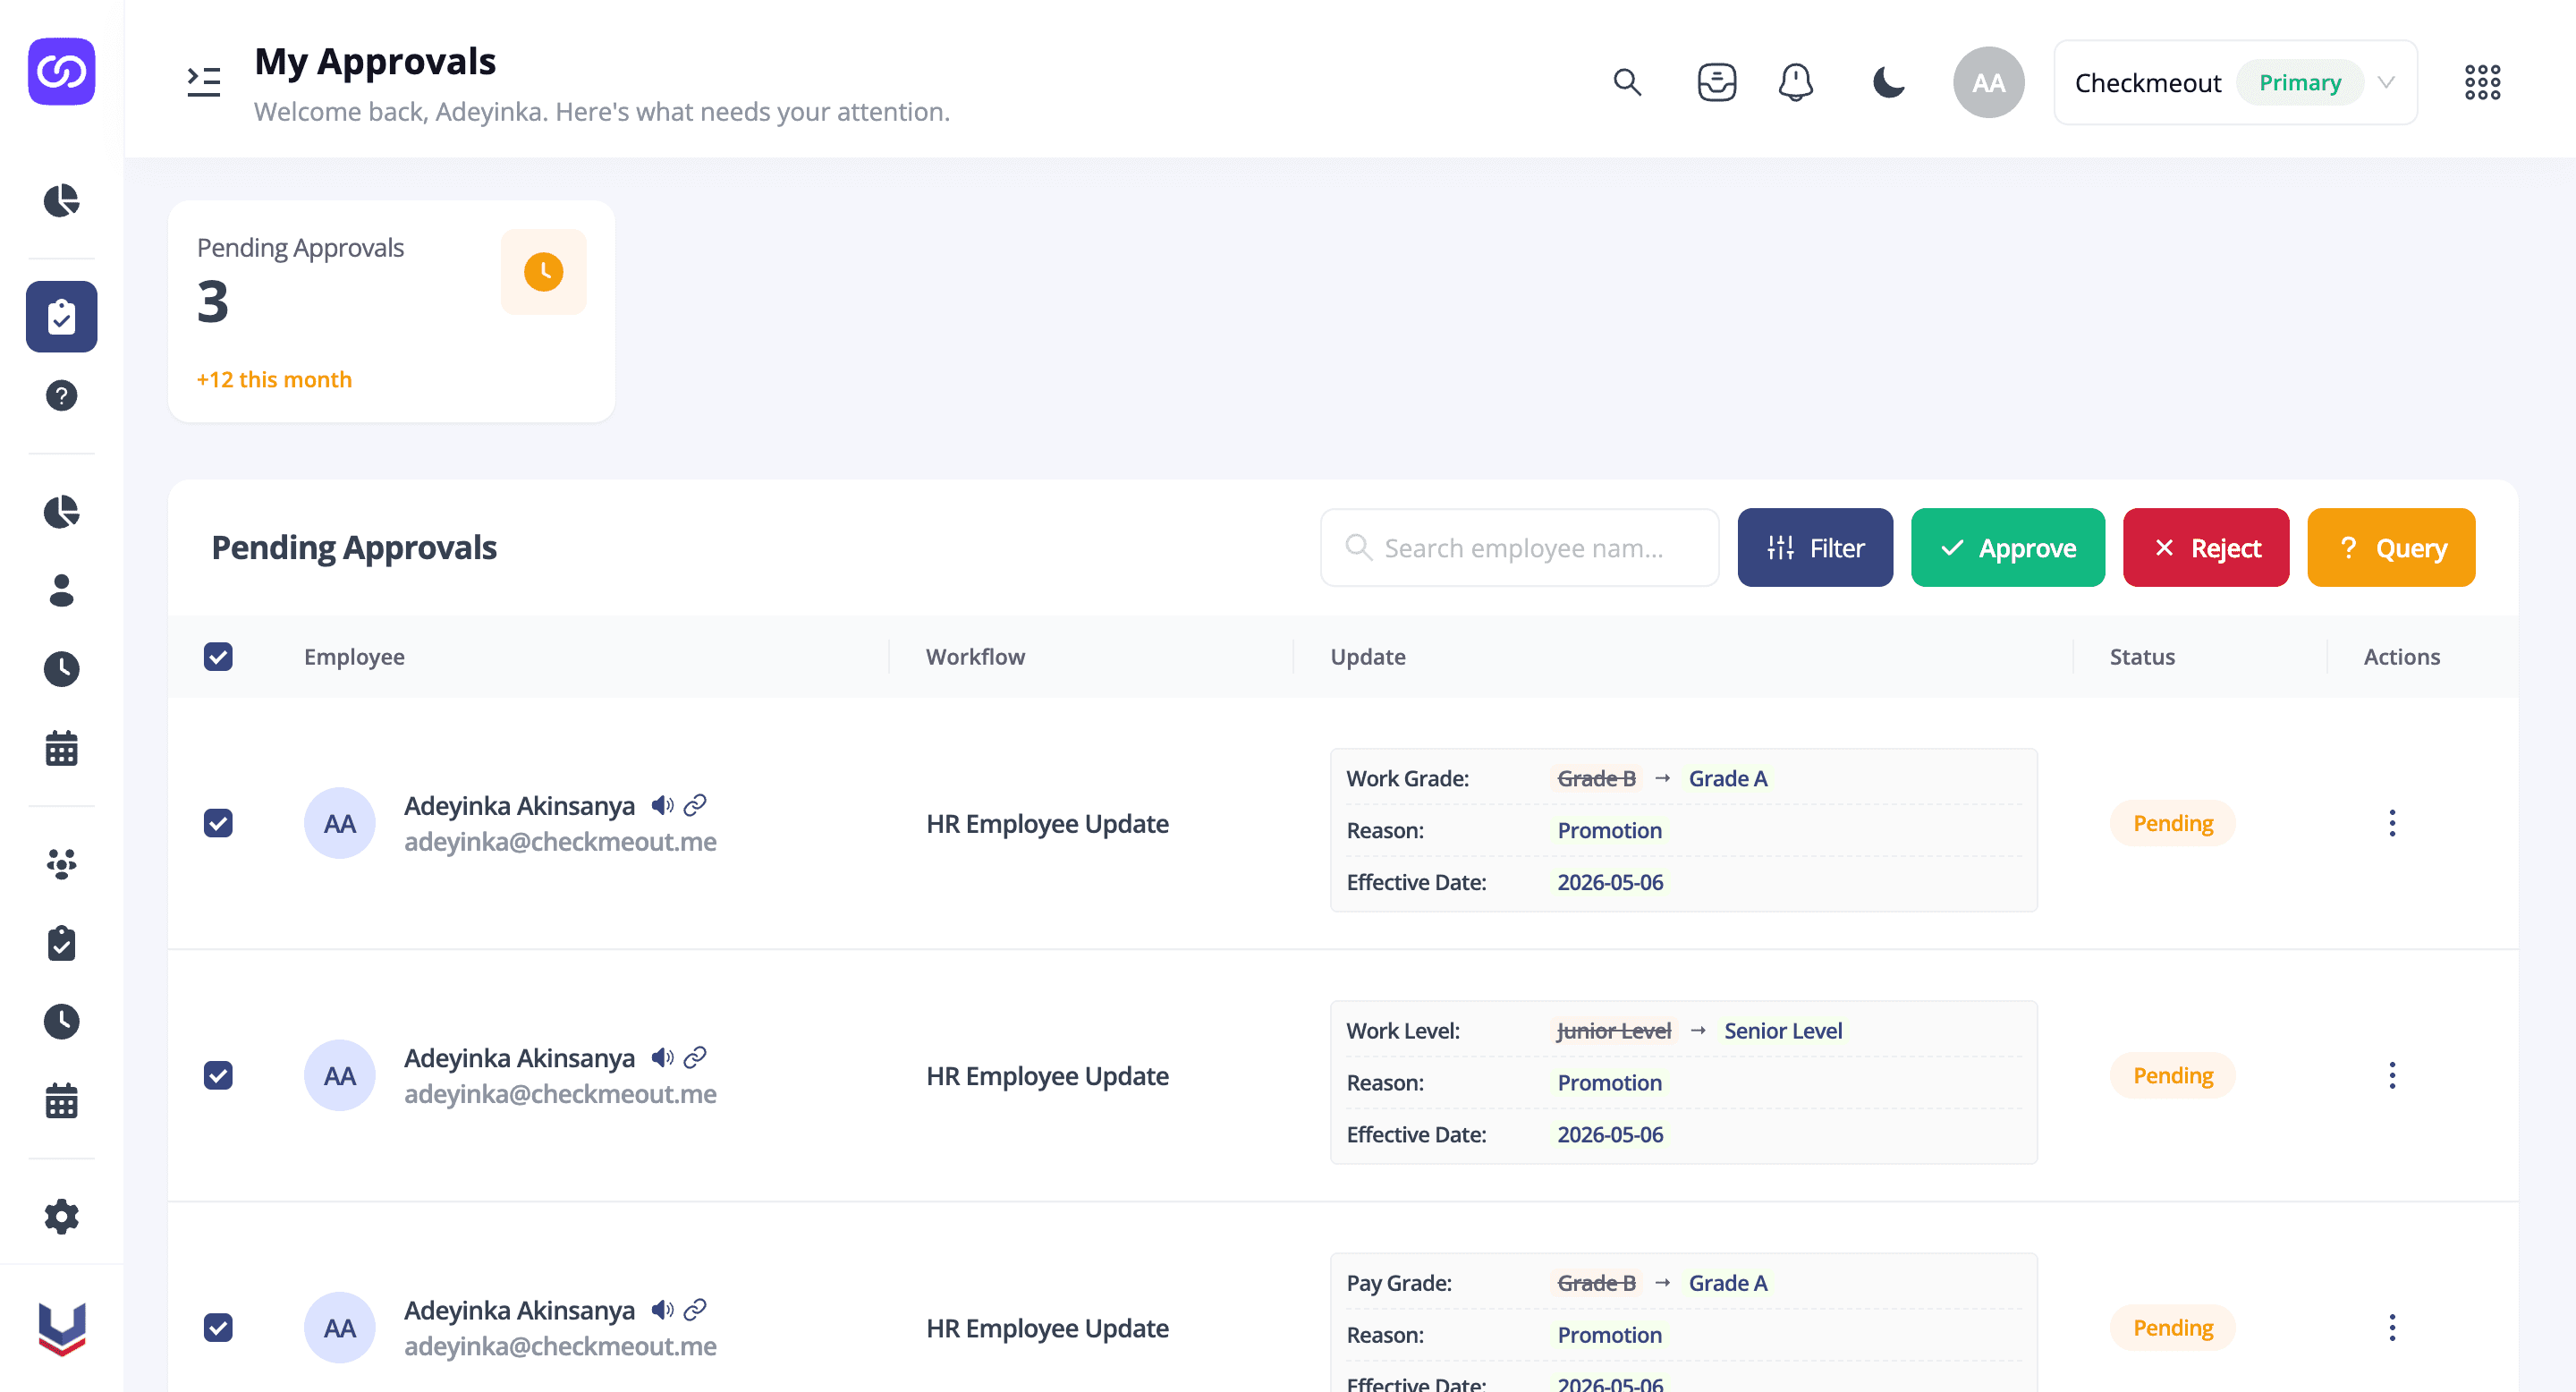Click the link icon in Work Grade row
The width and height of the screenshot is (2576, 1392).
(695, 805)
